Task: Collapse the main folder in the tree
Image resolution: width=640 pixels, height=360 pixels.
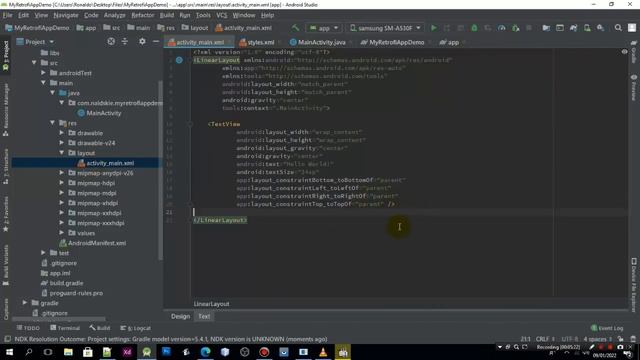Action: pyautogui.click(x=43, y=83)
